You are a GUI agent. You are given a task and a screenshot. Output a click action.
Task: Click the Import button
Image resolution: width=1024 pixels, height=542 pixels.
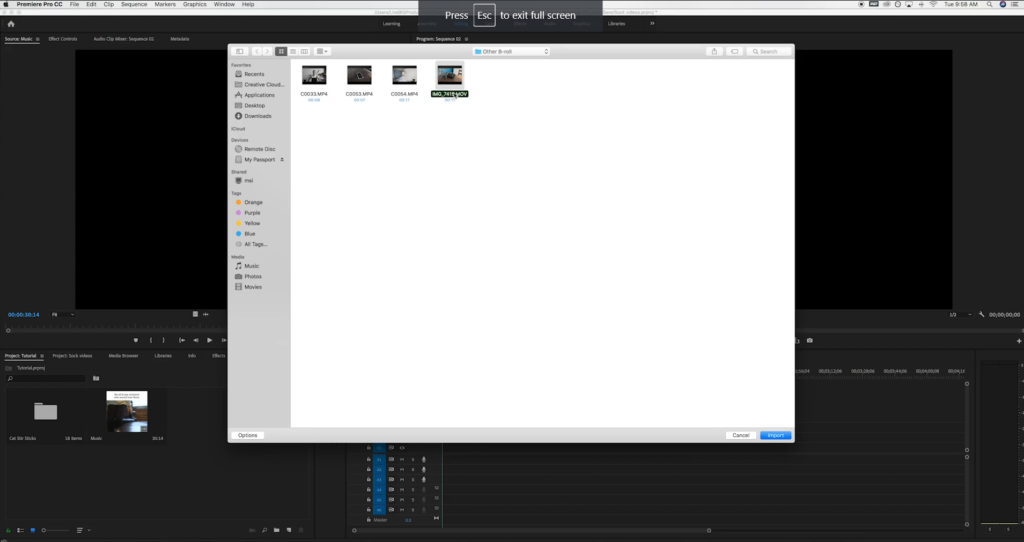tap(775, 435)
